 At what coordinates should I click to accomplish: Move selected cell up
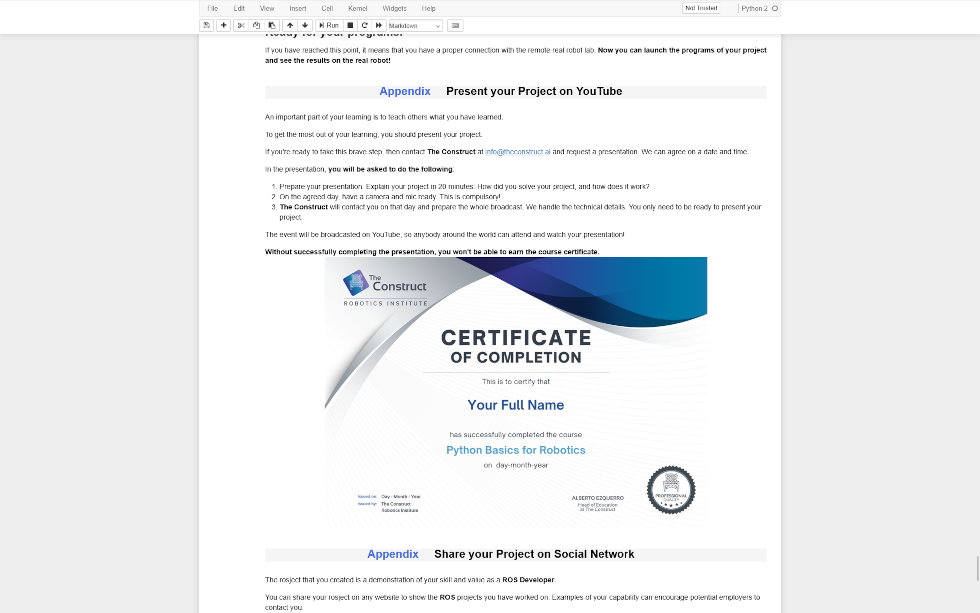[290, 25]
